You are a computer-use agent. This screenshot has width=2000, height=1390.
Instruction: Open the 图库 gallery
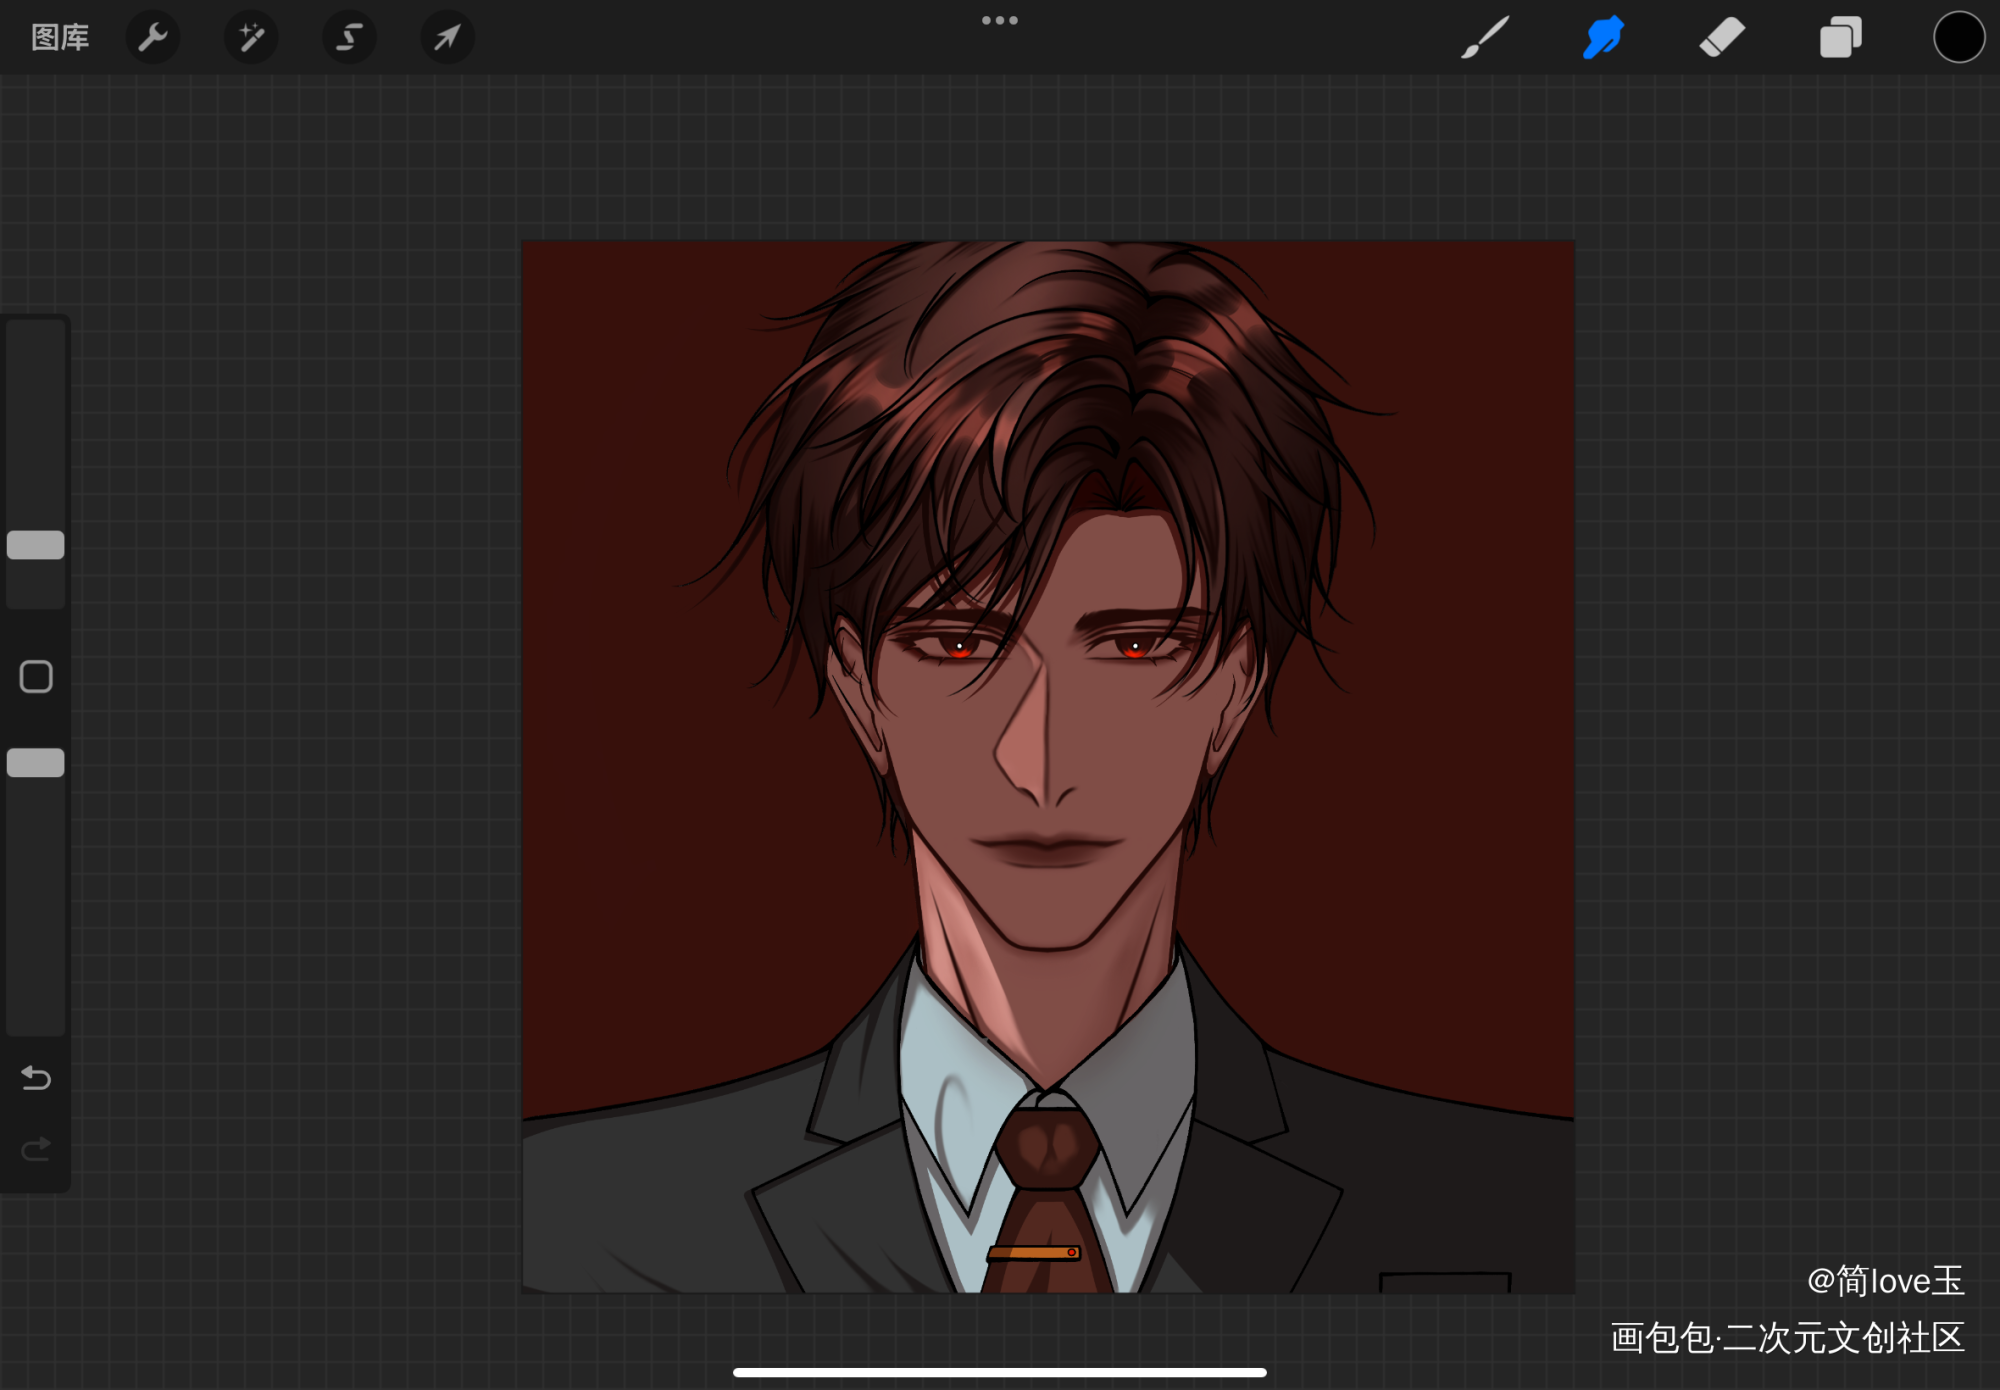[x=60, y=38]
